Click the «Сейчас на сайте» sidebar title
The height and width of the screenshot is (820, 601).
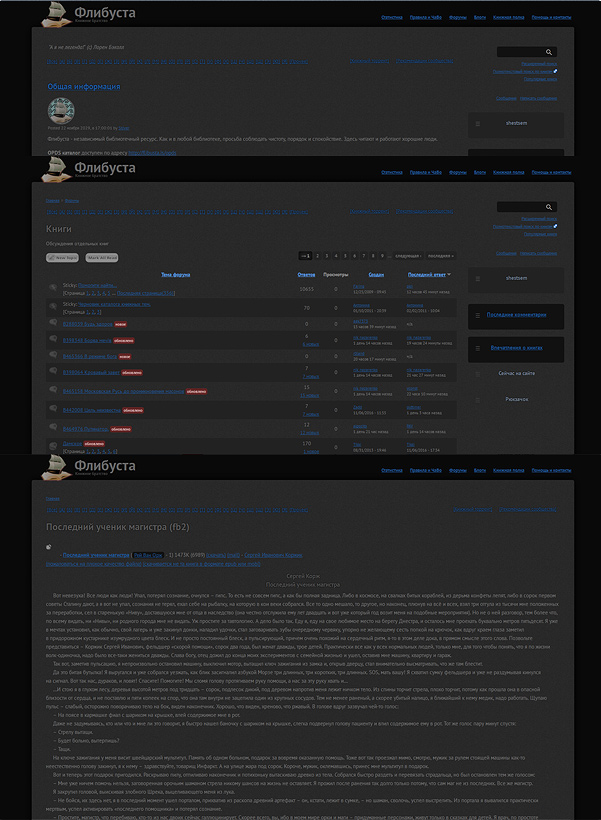(x=516, y=373)
